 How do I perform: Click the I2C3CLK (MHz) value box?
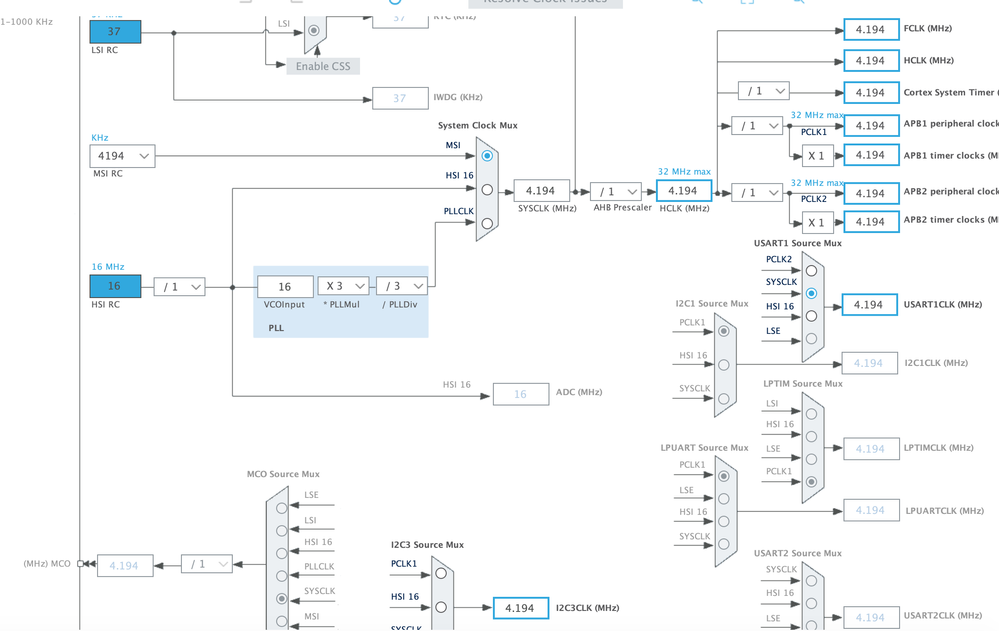(521, 608)
